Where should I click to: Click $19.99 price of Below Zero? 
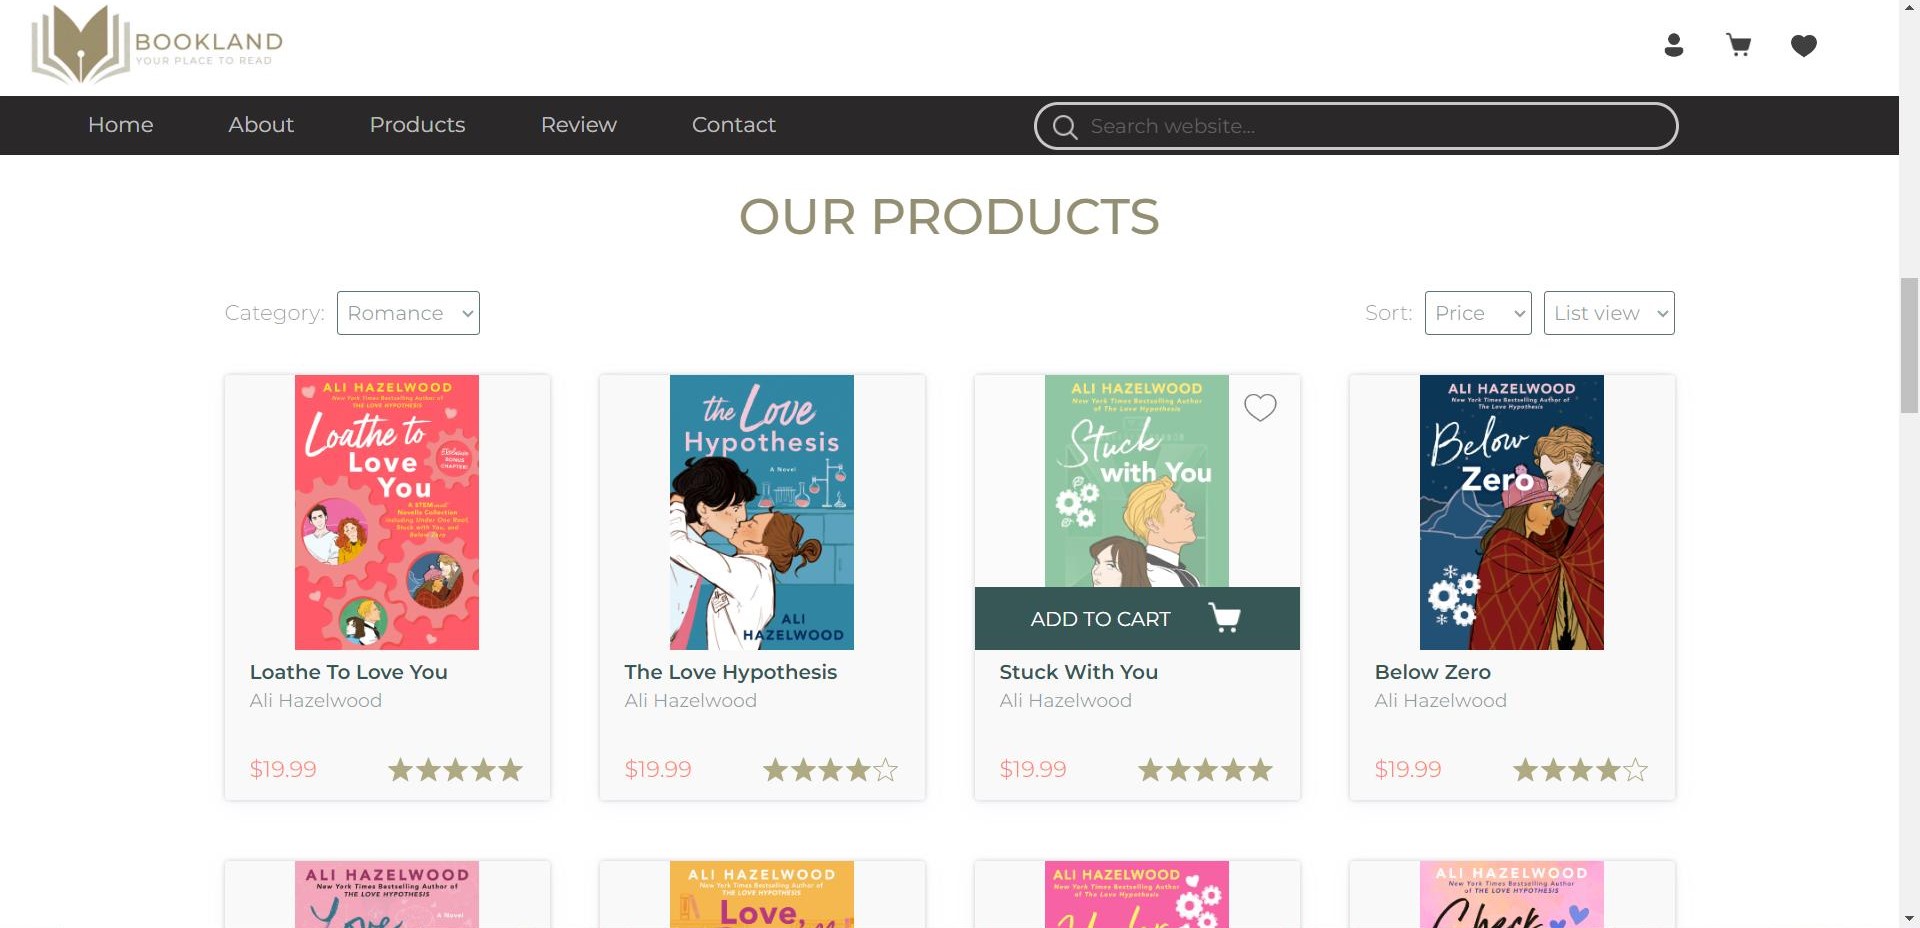click(1408, 769)
